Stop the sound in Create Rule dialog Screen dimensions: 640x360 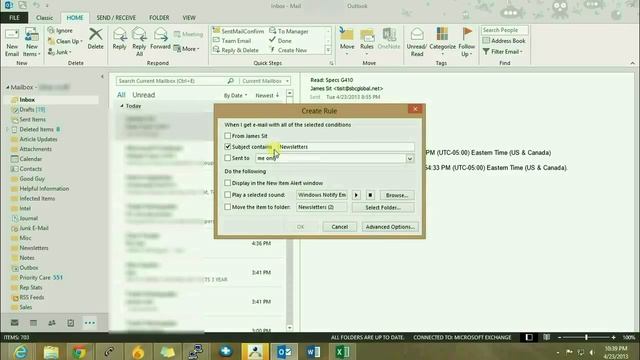[370, 195]
